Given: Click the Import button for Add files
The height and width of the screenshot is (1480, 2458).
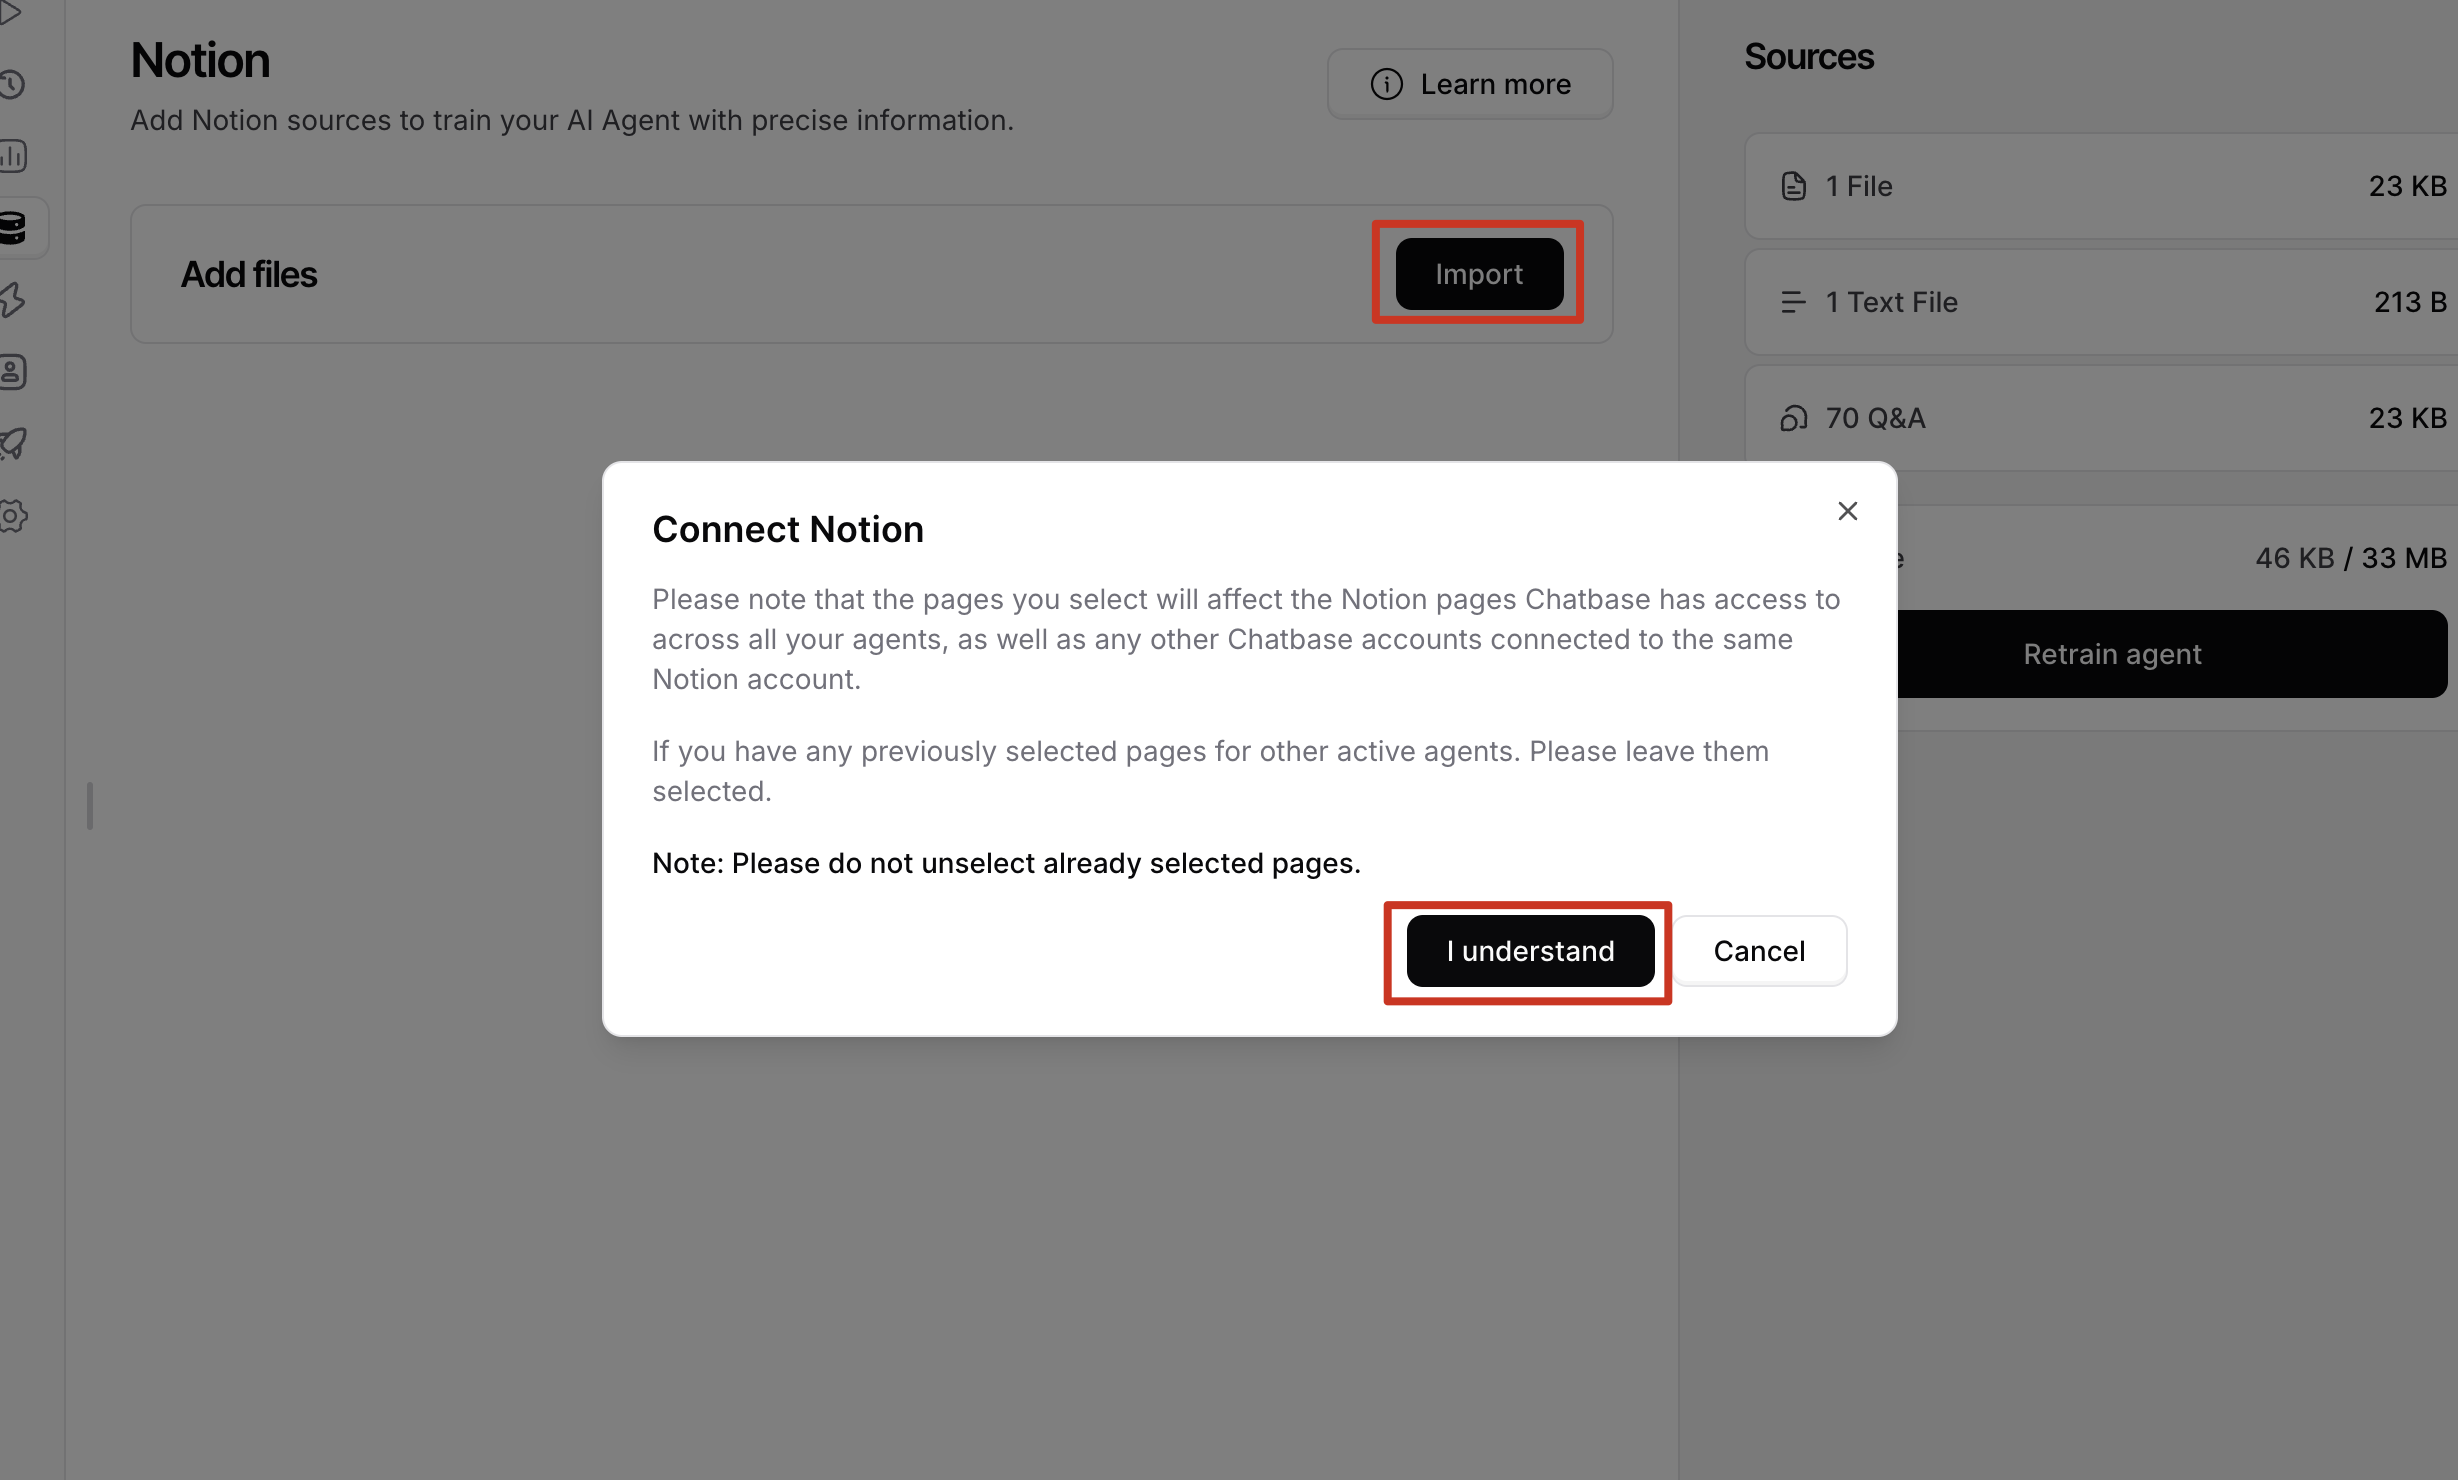Looking at the screenshot, I should coord(1479,274).
